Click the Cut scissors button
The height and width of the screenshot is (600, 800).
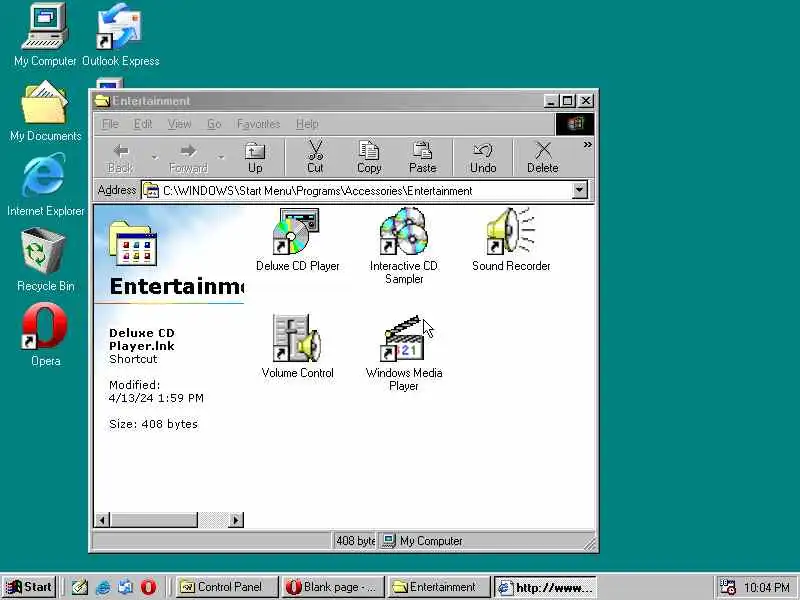click(x=315, y=158)
